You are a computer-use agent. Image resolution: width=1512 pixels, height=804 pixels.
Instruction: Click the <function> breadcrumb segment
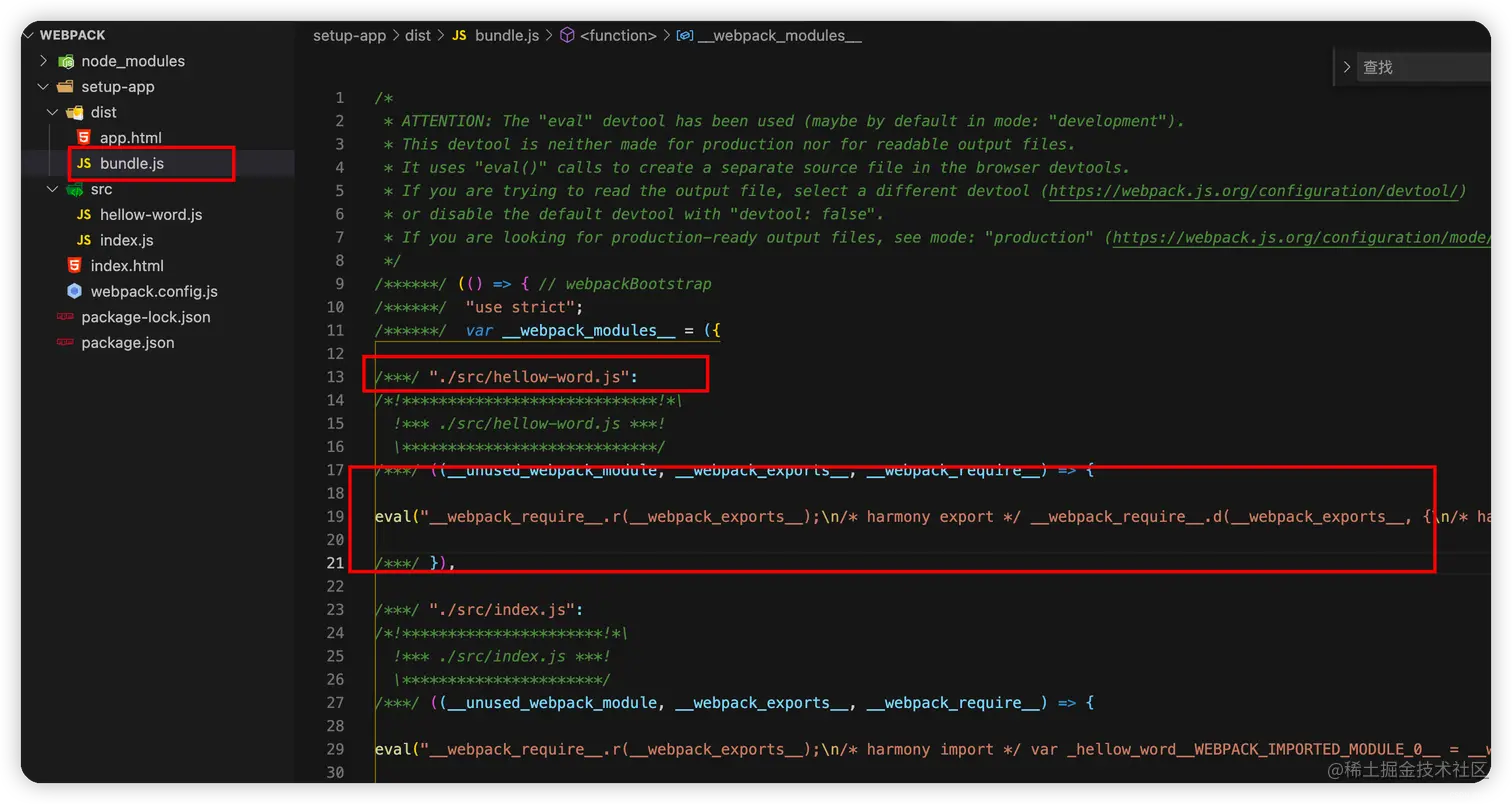618,35
